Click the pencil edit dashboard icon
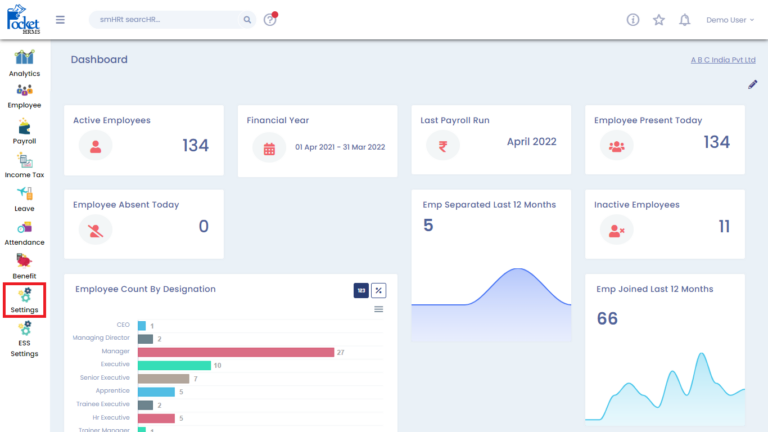Screen dimensions: 768x432 (752, 85)
